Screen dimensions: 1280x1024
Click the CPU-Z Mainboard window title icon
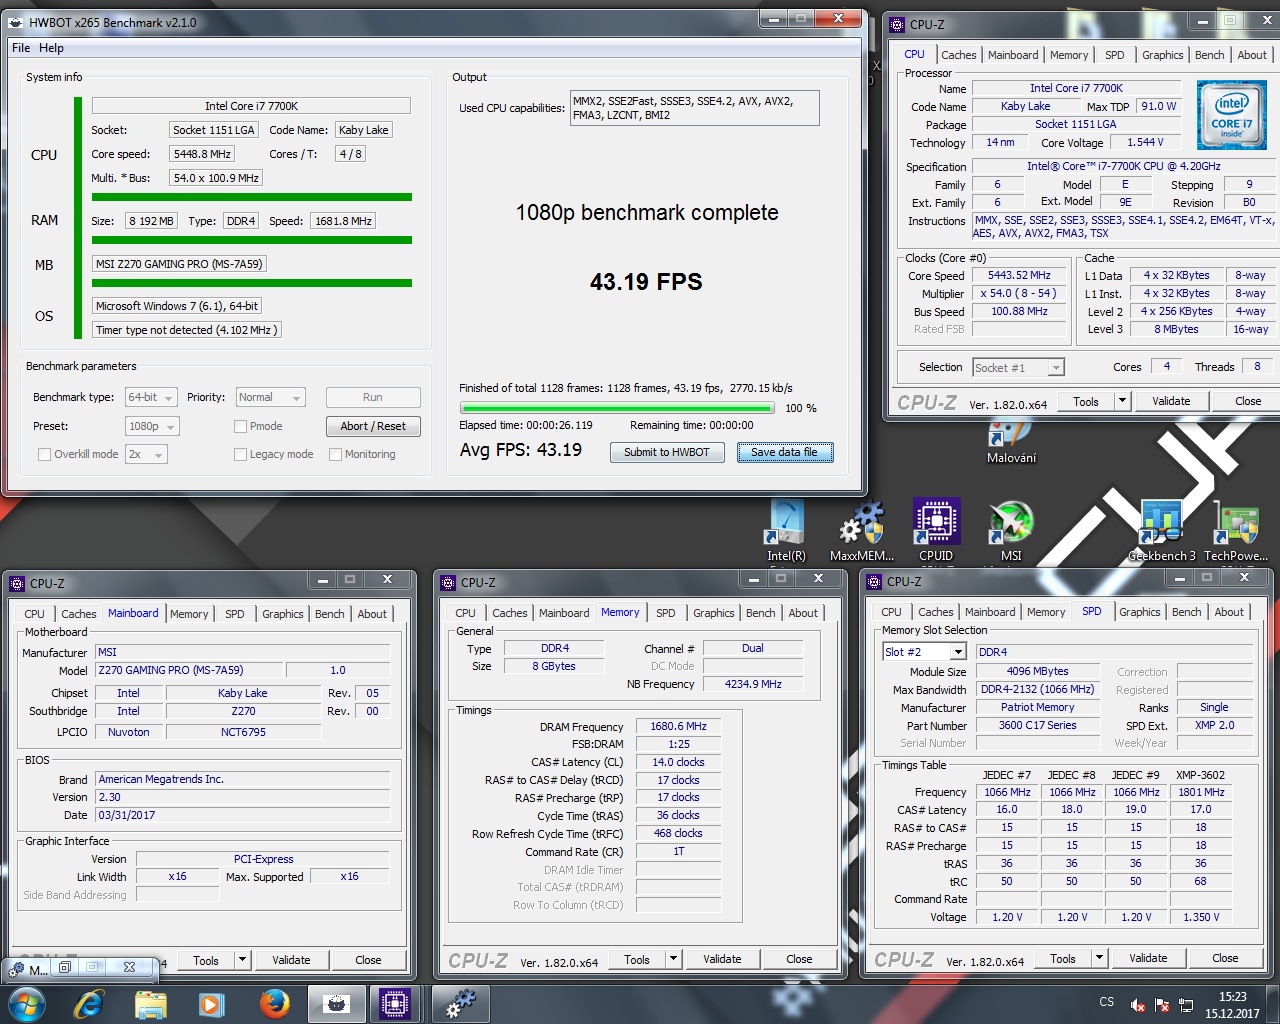pos(16,583)
